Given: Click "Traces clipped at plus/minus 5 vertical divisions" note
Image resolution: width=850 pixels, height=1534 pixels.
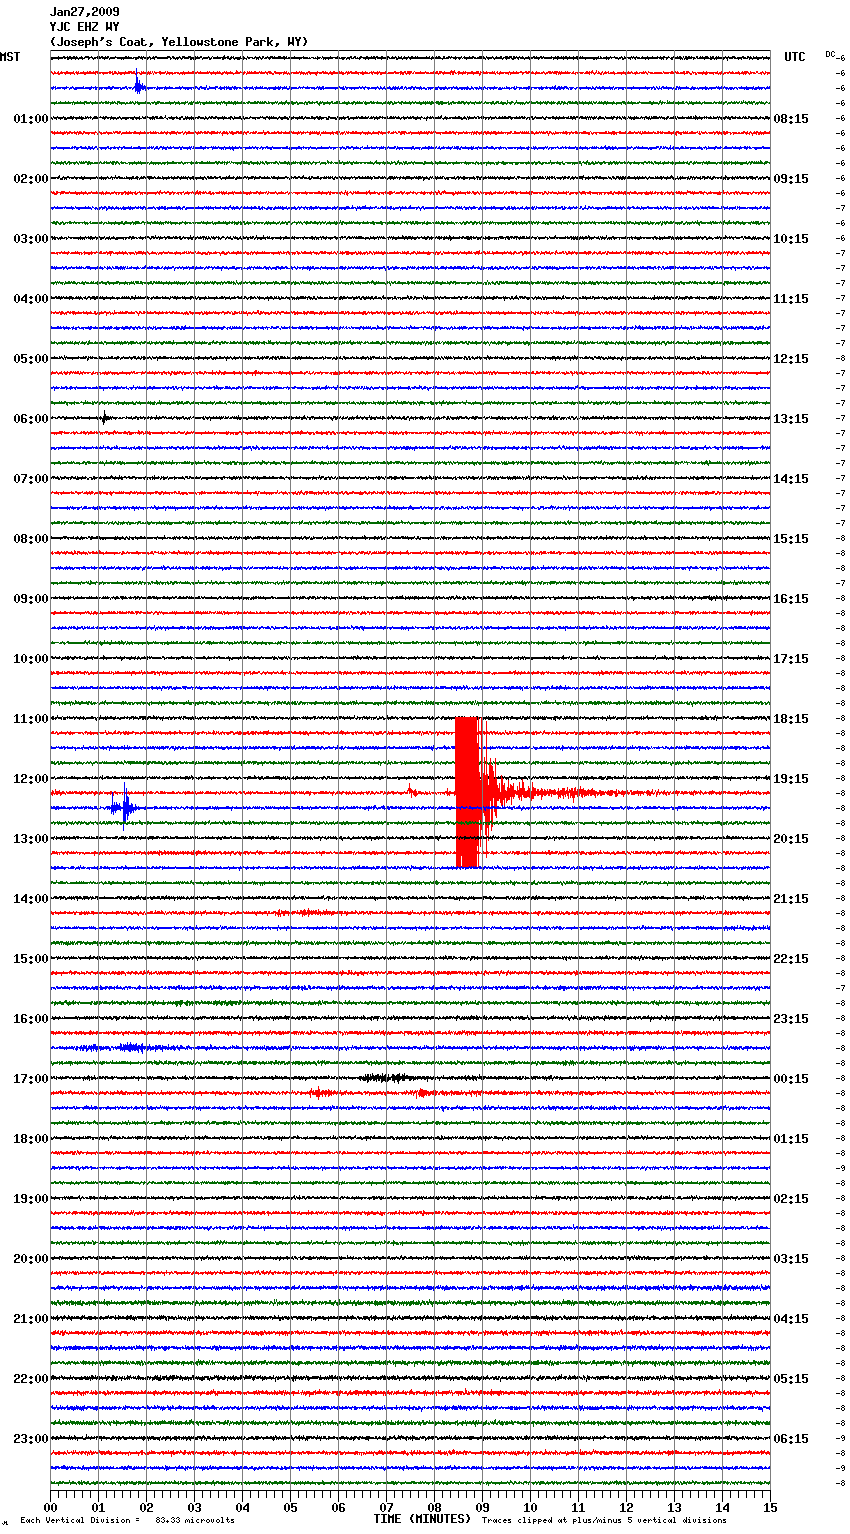Looking at the screenshot, I should (604, 1521).
